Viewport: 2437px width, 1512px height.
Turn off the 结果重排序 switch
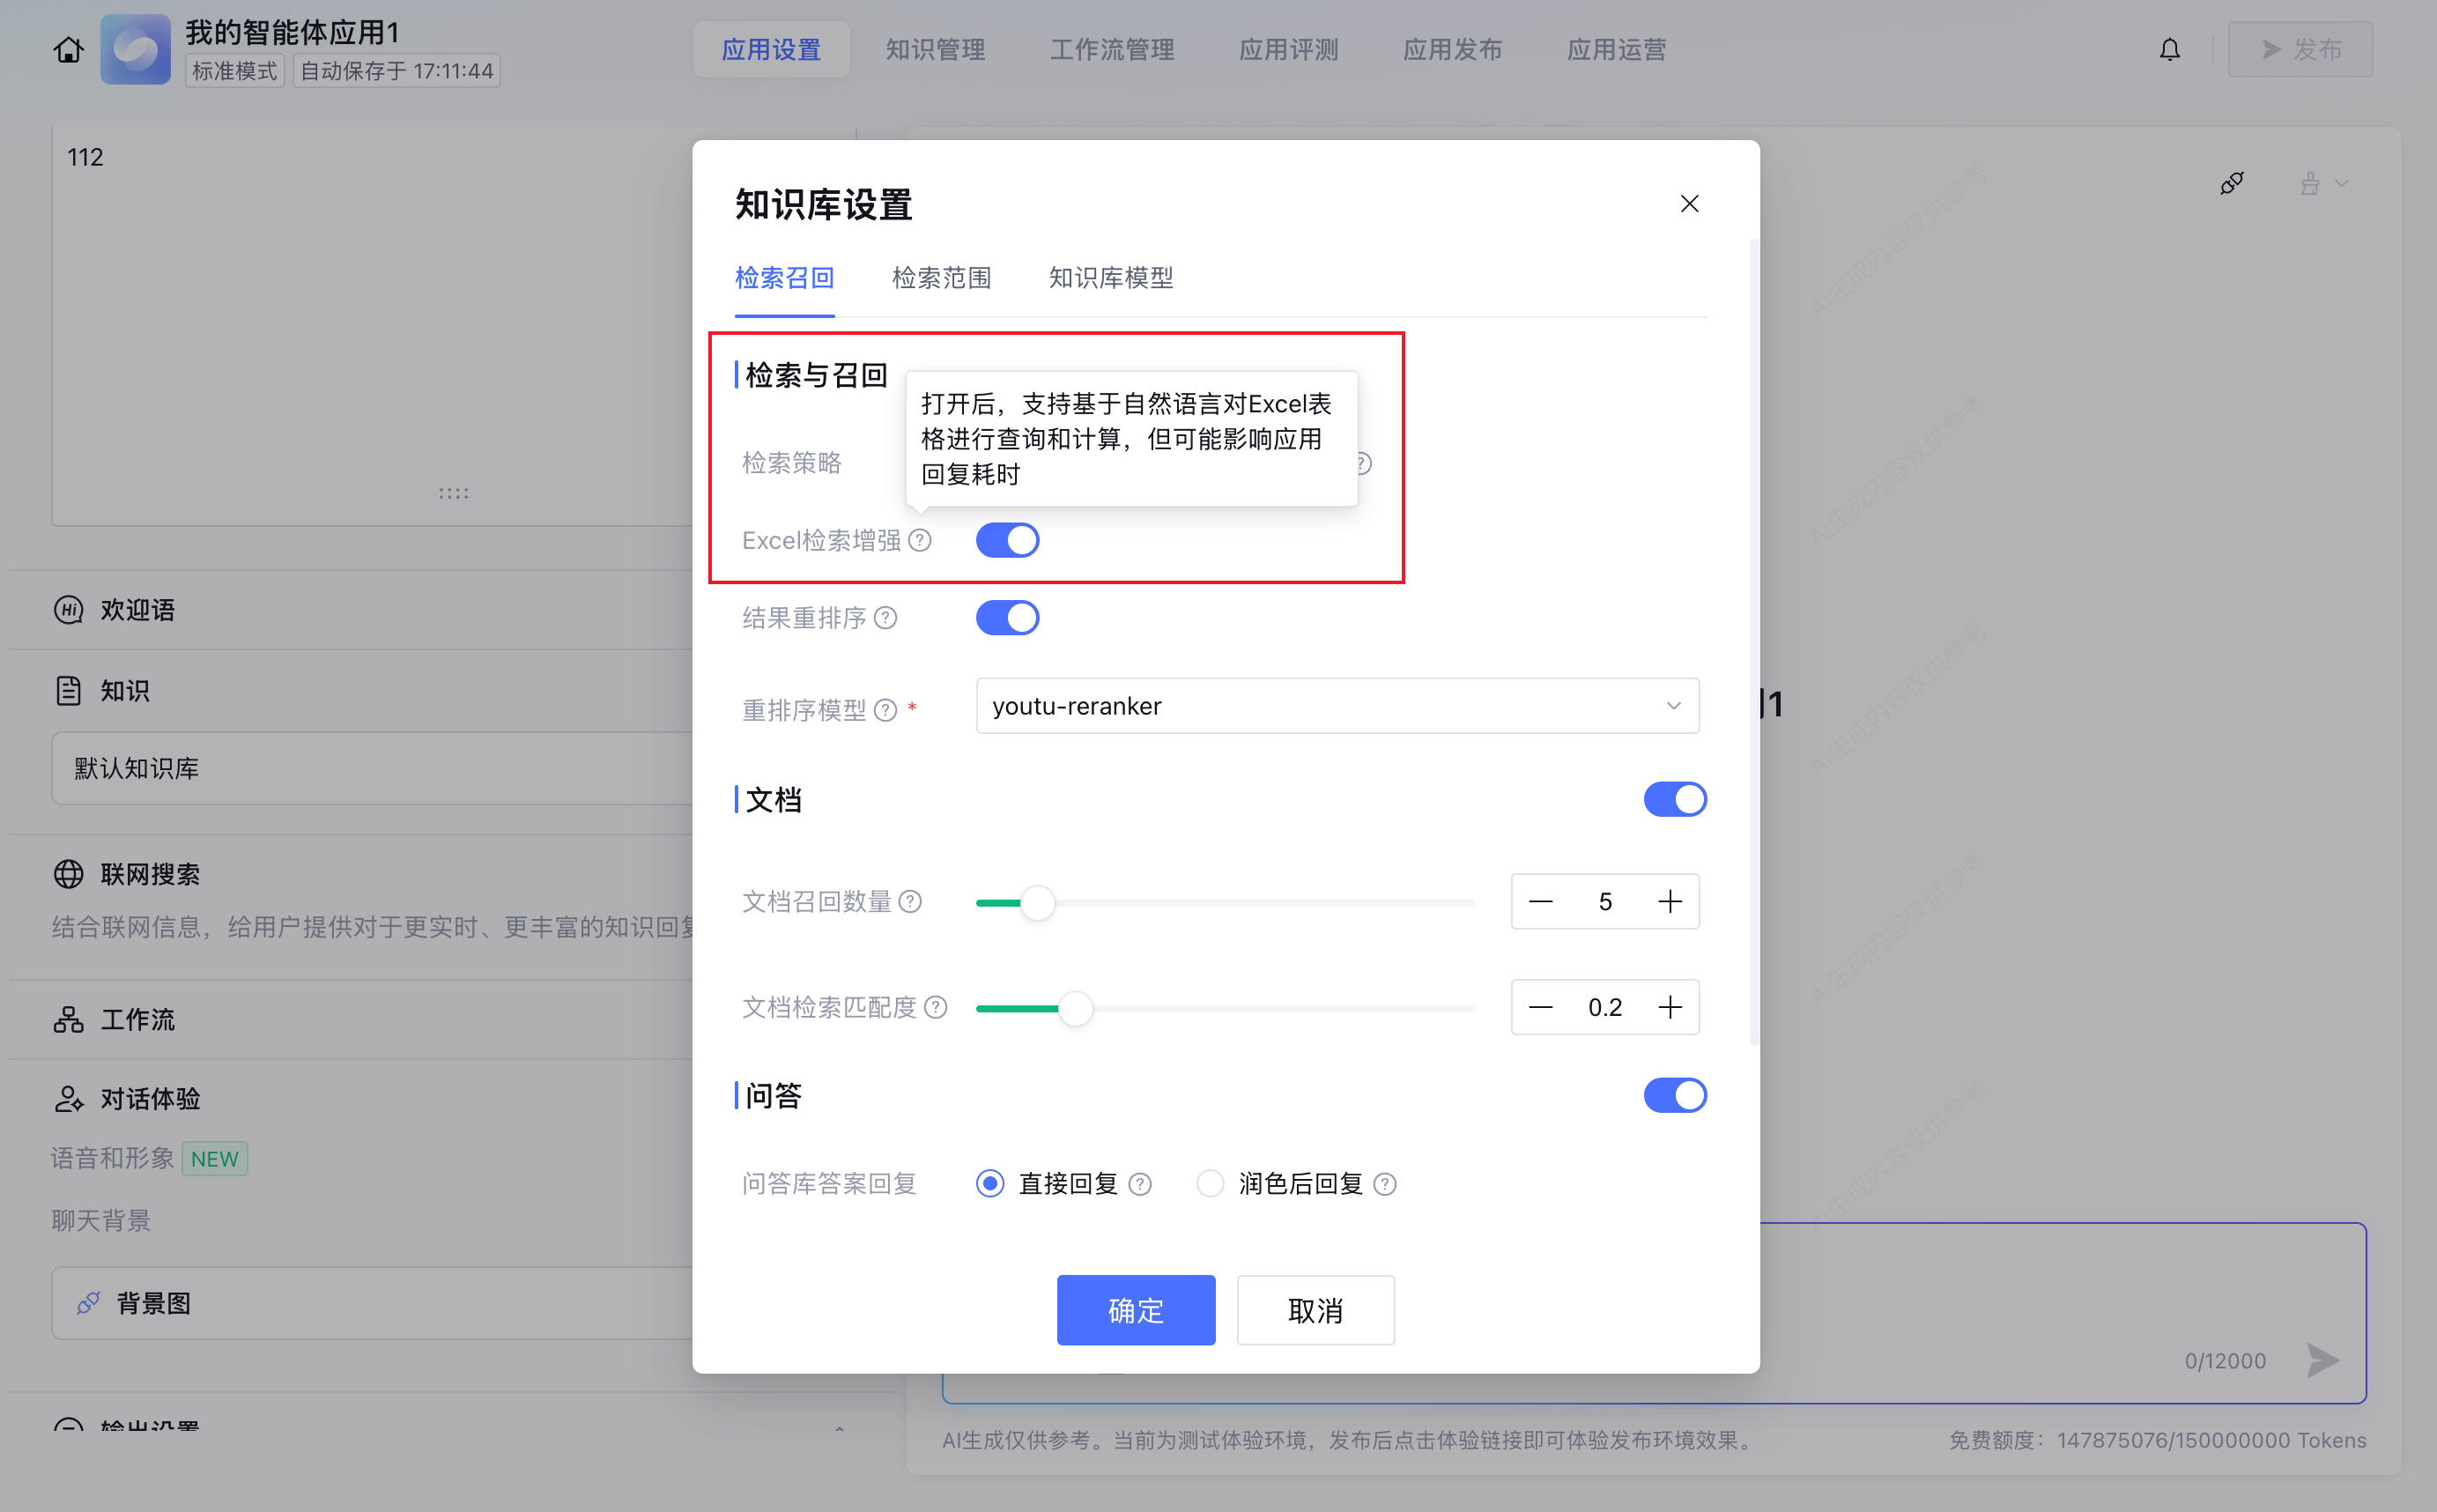[x=1007, y=618]
